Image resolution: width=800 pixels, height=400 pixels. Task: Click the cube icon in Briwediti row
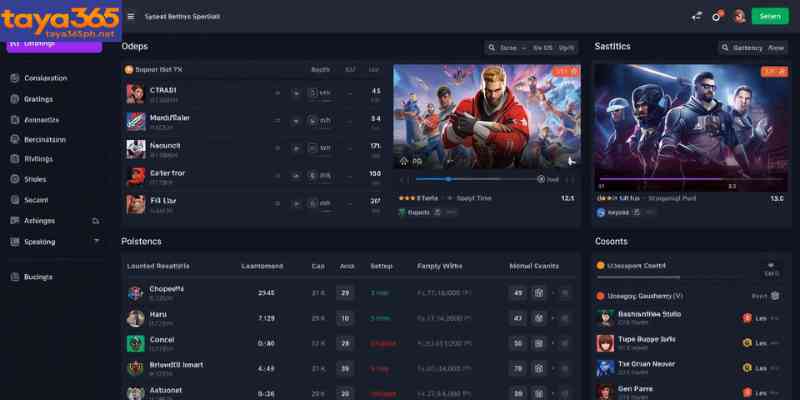point(538,368)
